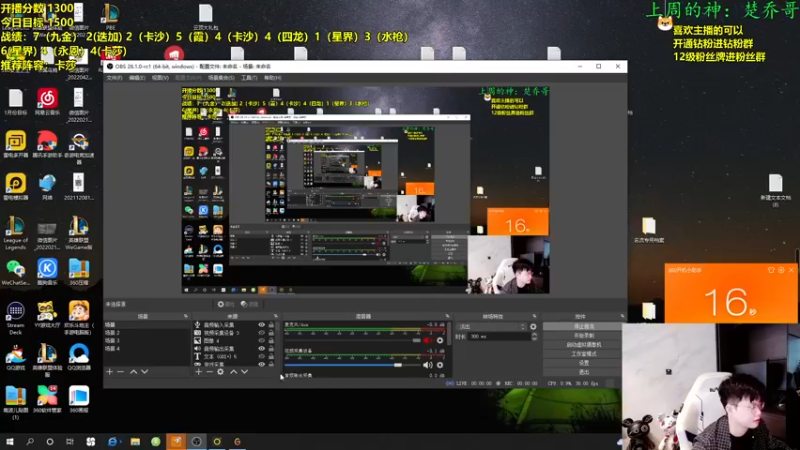The width and height of the screenshot is (800, 450).
Task: Toggle visibility of 音频输出采集 source
Action: 261,348
